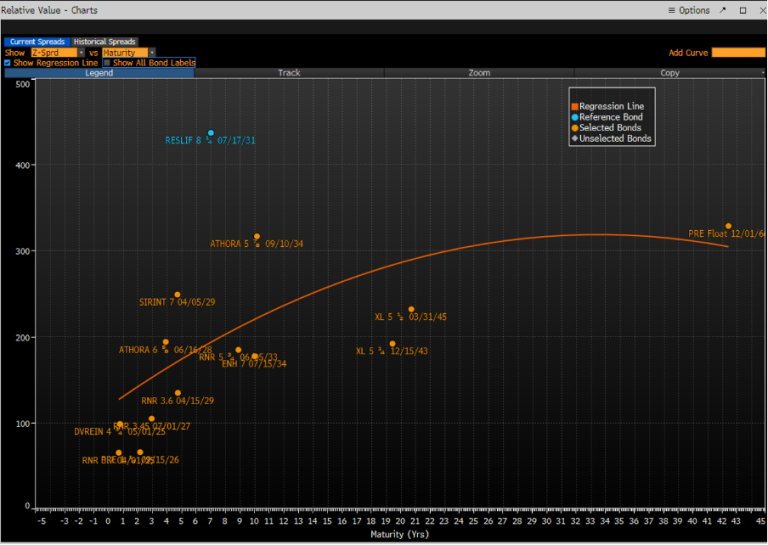Select the PRE Float 12/01/64 bond point
This screenshot has width=768, height=545.
[x=728, y=226]
